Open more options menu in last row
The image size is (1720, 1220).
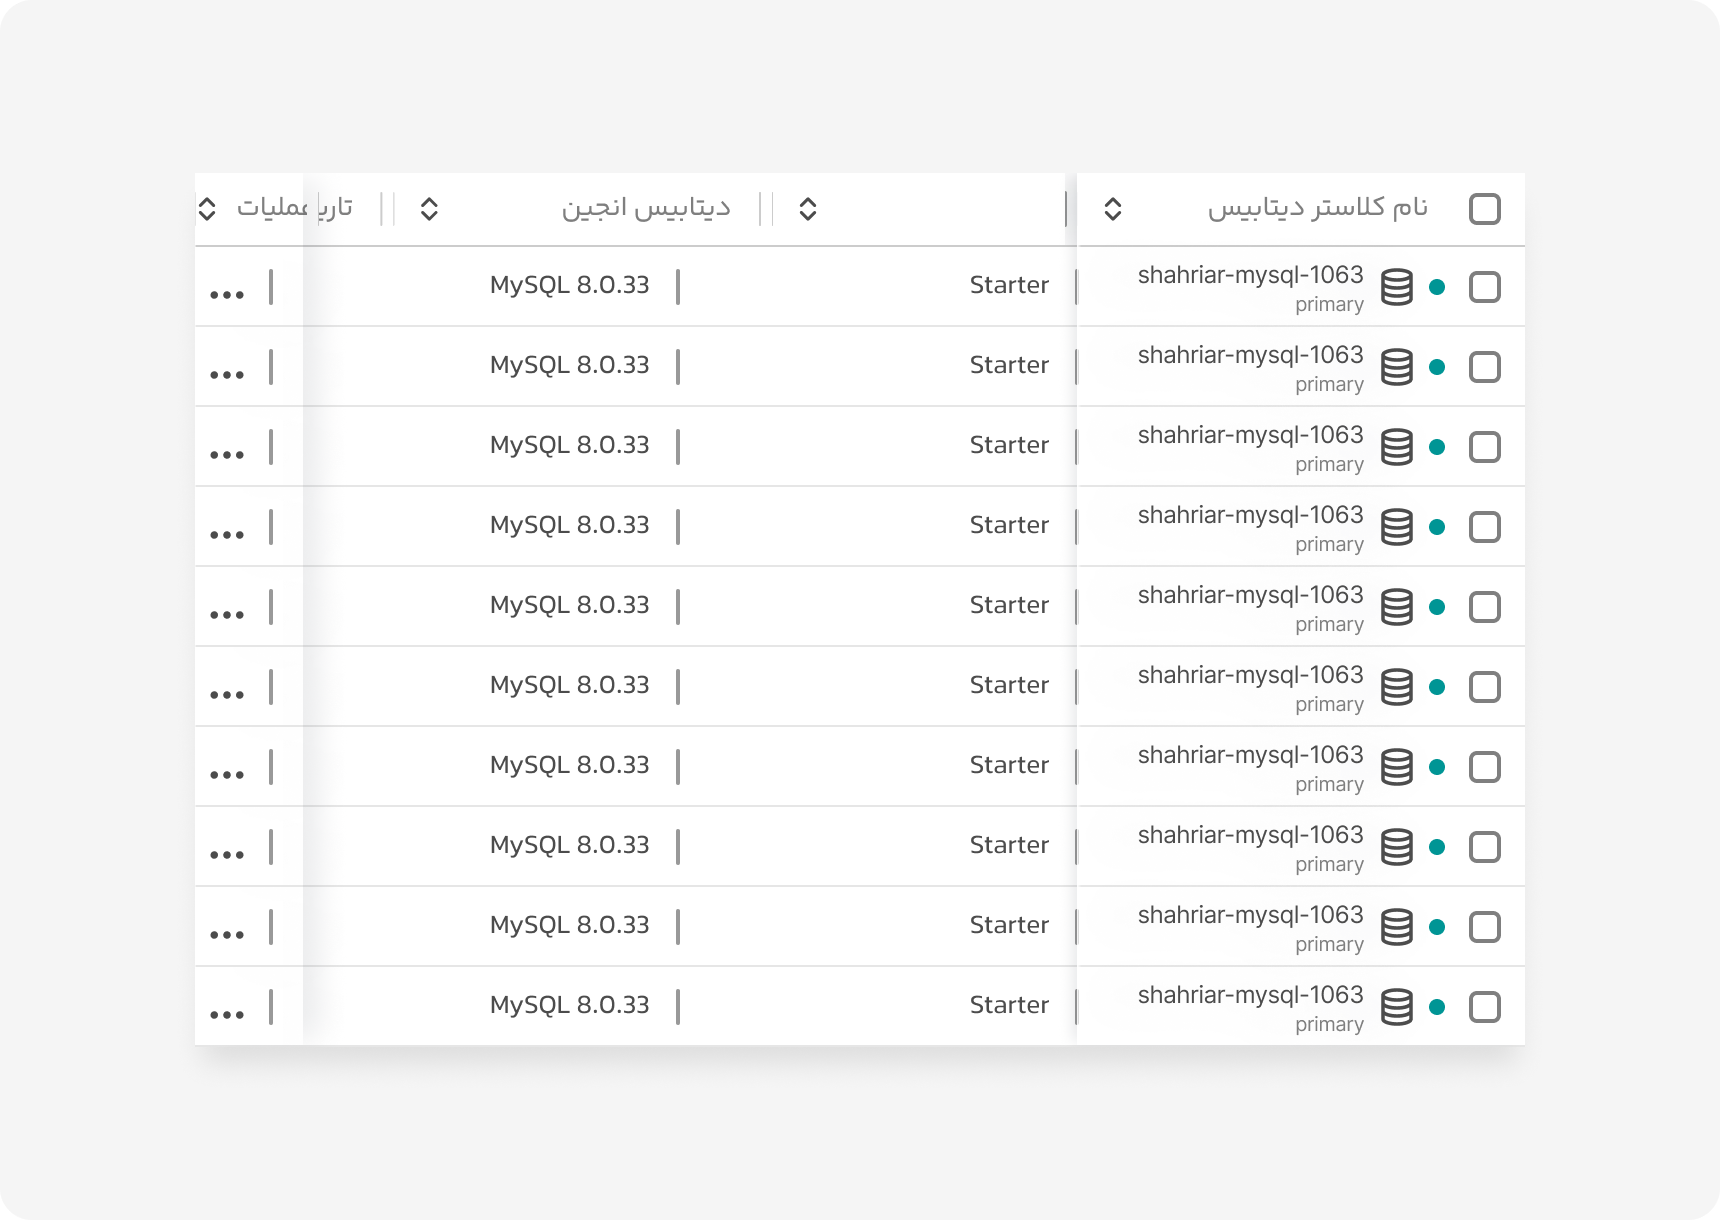[227, 1015]
